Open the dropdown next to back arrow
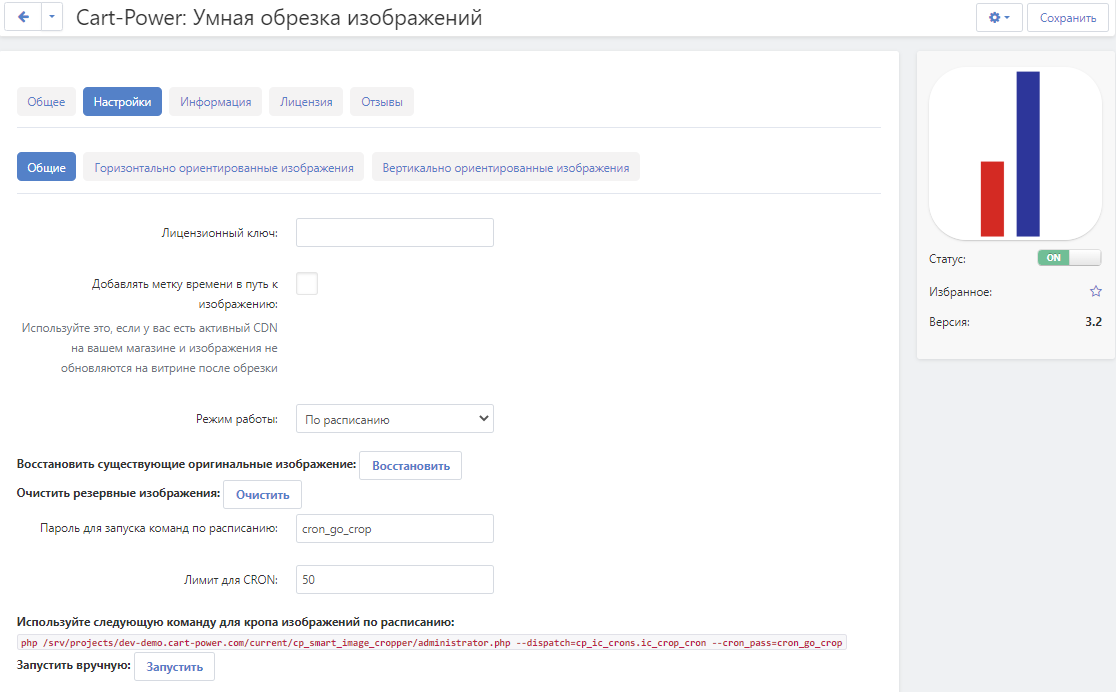1116x692 pixels. click(x=52, y=17)
